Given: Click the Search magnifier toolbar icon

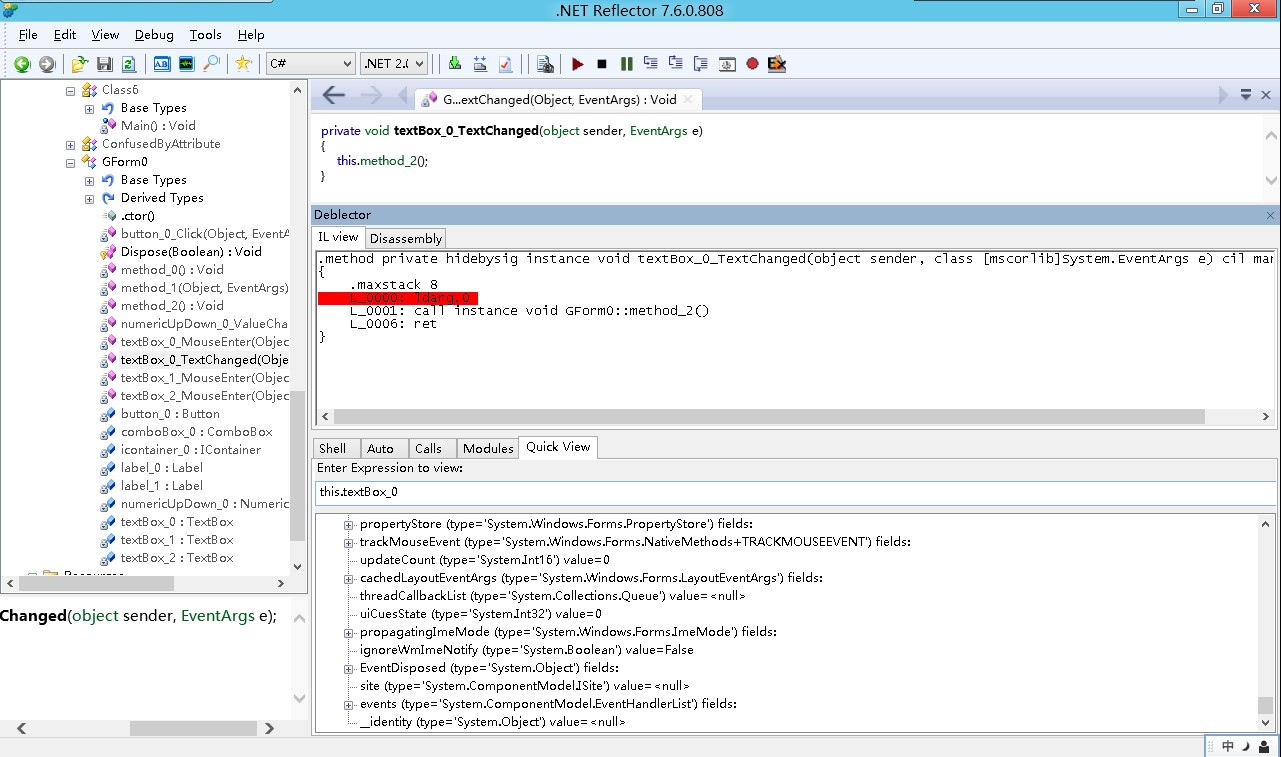Looking at the screenshot, I should [211, 64].
